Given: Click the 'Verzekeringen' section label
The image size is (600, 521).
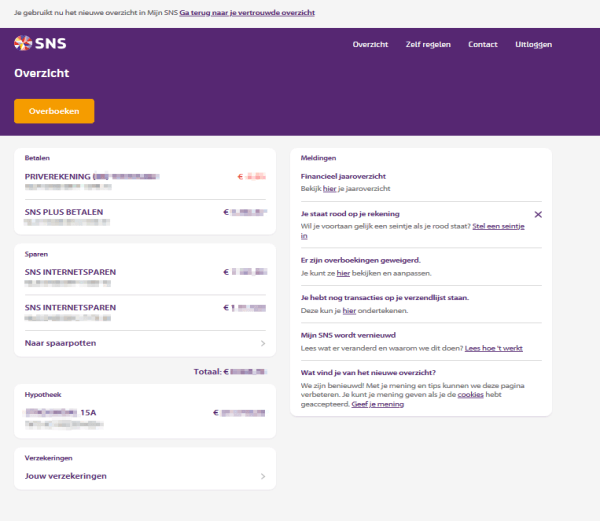Looking at the screenshot, I should coord(49,458).
